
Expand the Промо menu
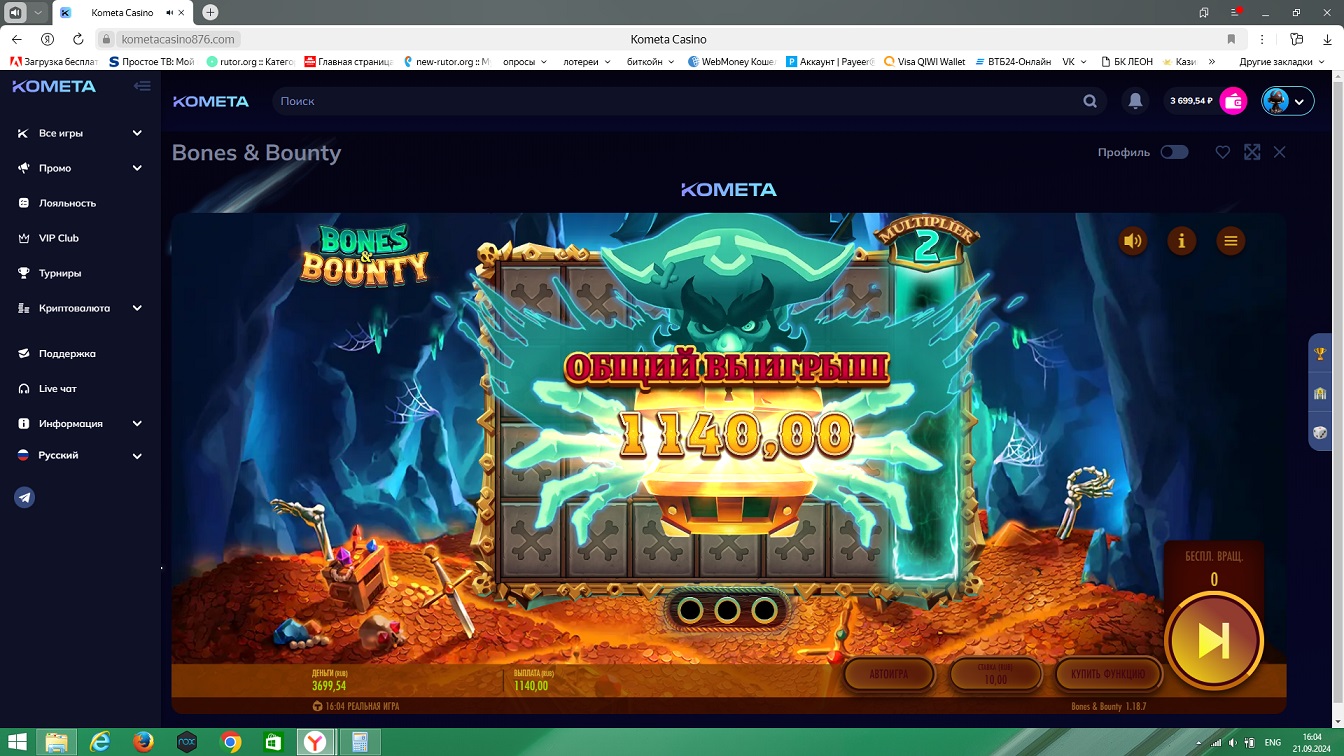coord(80,168)
